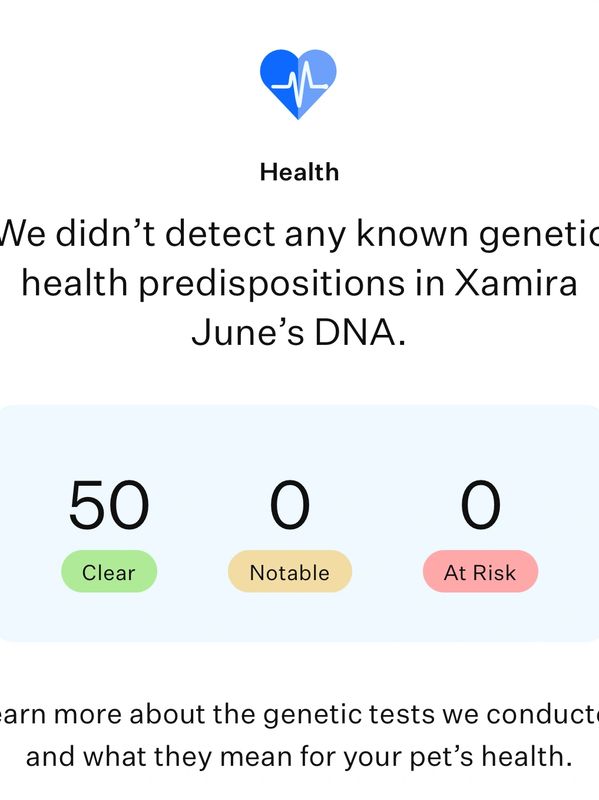Click the red At Risk badge

[x=480, y=571]
